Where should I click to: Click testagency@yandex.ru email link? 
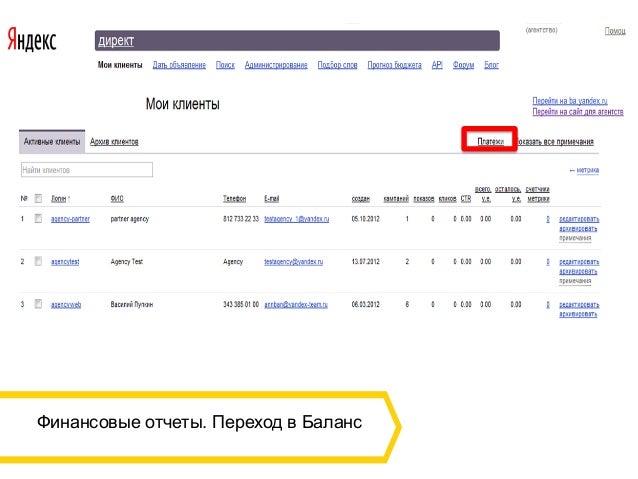coord(293,262)
